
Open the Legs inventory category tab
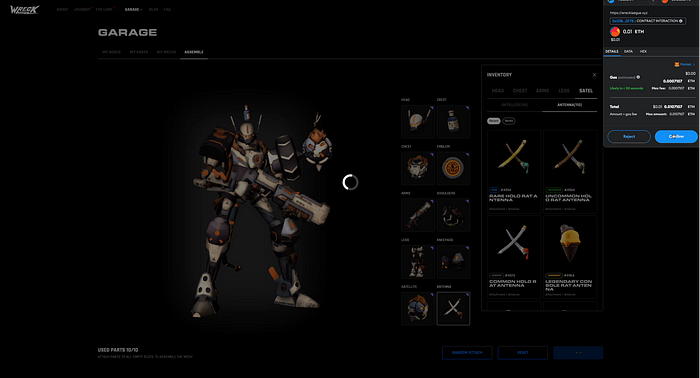[x=564, y=91]
